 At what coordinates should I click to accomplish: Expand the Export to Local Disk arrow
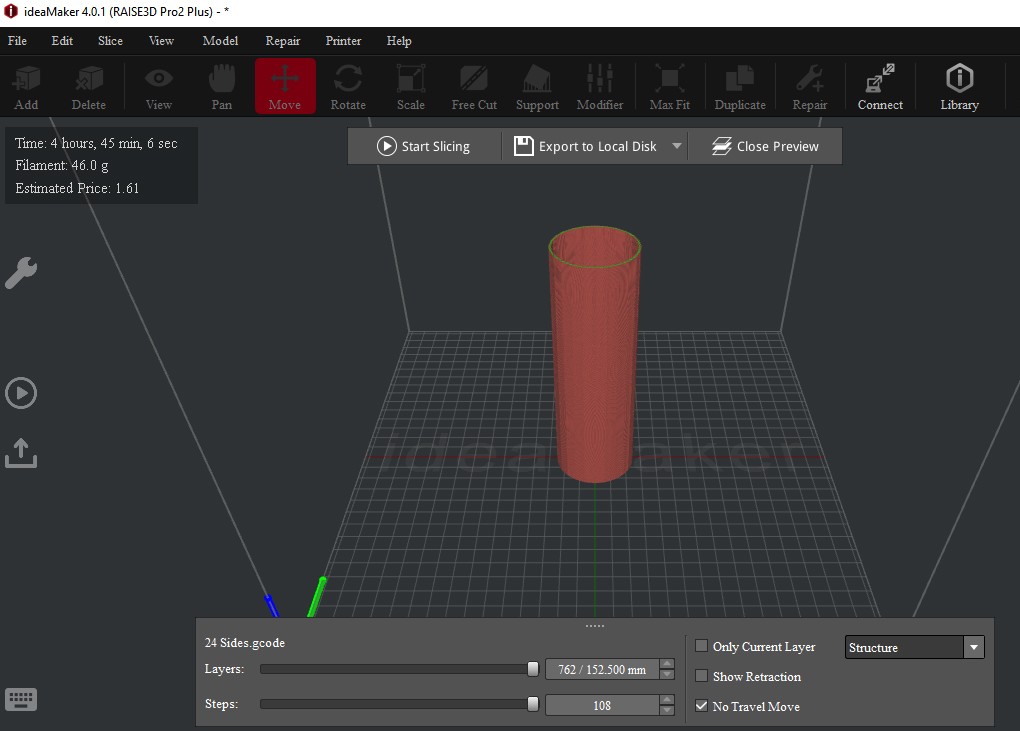point(677,146)
